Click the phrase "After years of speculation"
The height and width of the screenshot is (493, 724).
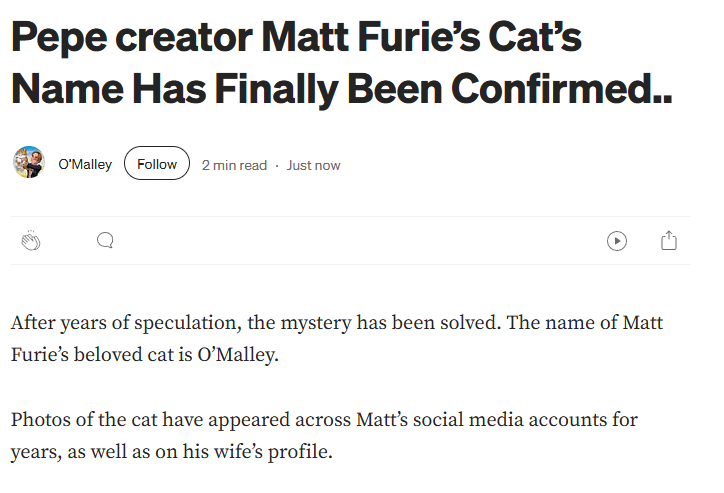point(109,324)
